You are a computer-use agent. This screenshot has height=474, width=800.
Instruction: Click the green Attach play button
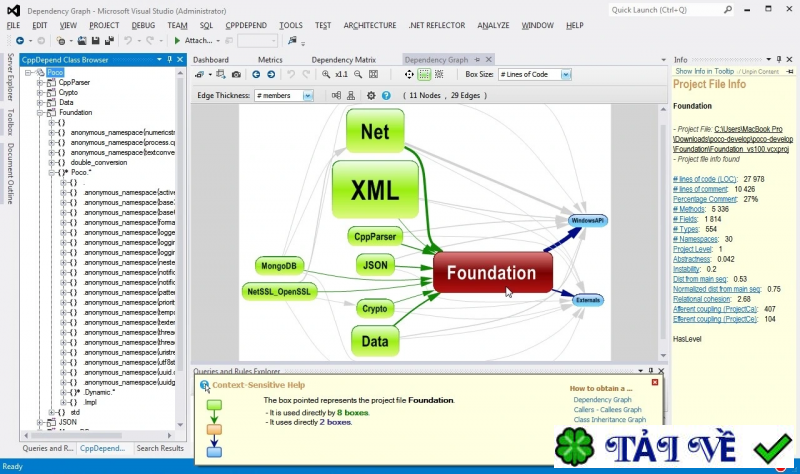[x=177, y=40]
